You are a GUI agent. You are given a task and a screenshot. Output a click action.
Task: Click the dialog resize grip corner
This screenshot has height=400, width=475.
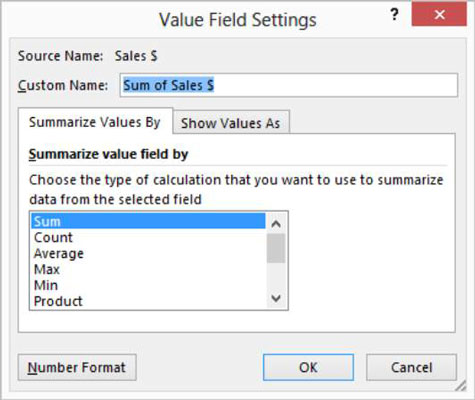[x=461, y=386]
